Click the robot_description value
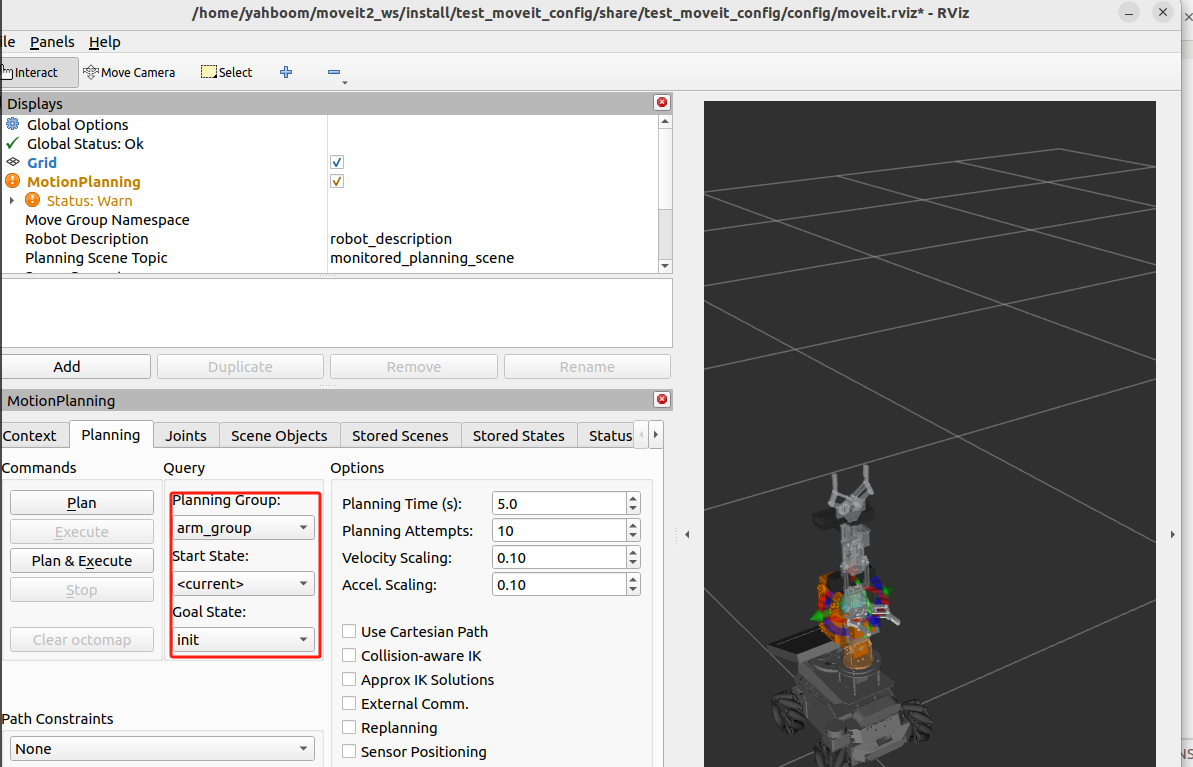Viewport: 1193px width, 767px height. tap(391, 239)
